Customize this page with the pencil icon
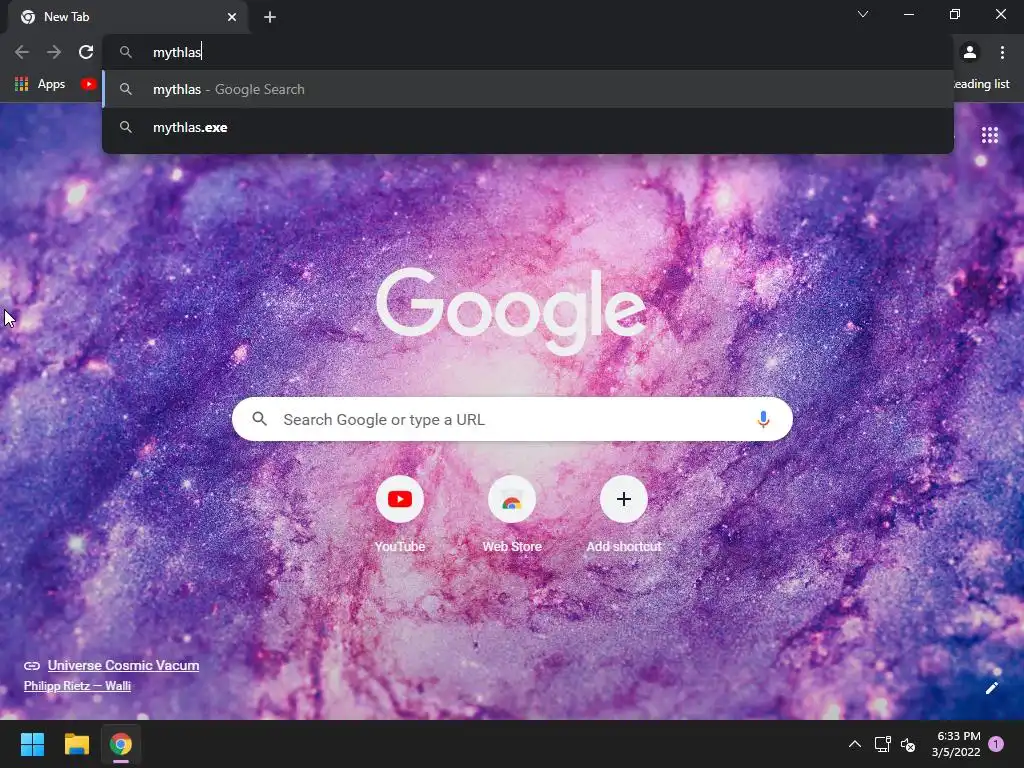Viewport: 1024px width, 768px height. click(991, 688)
